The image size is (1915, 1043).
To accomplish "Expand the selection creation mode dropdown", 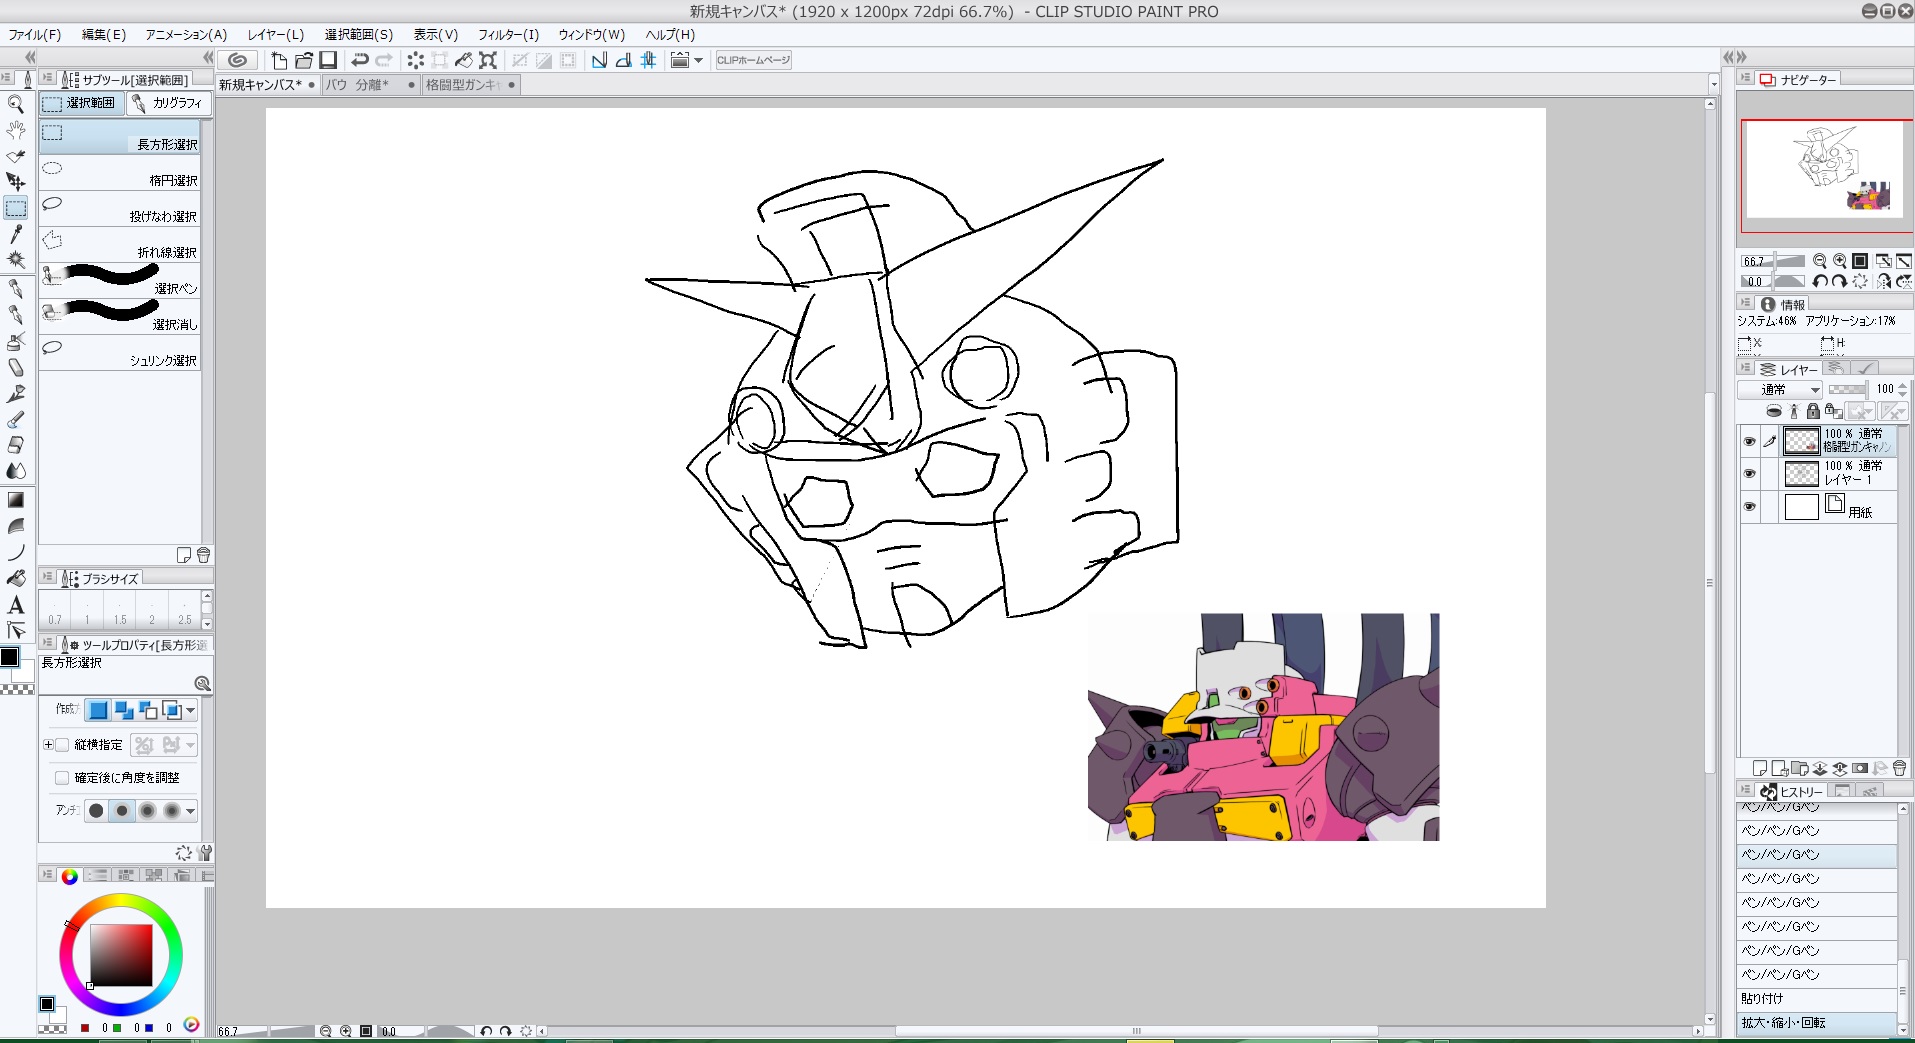I will coord(190,711).
